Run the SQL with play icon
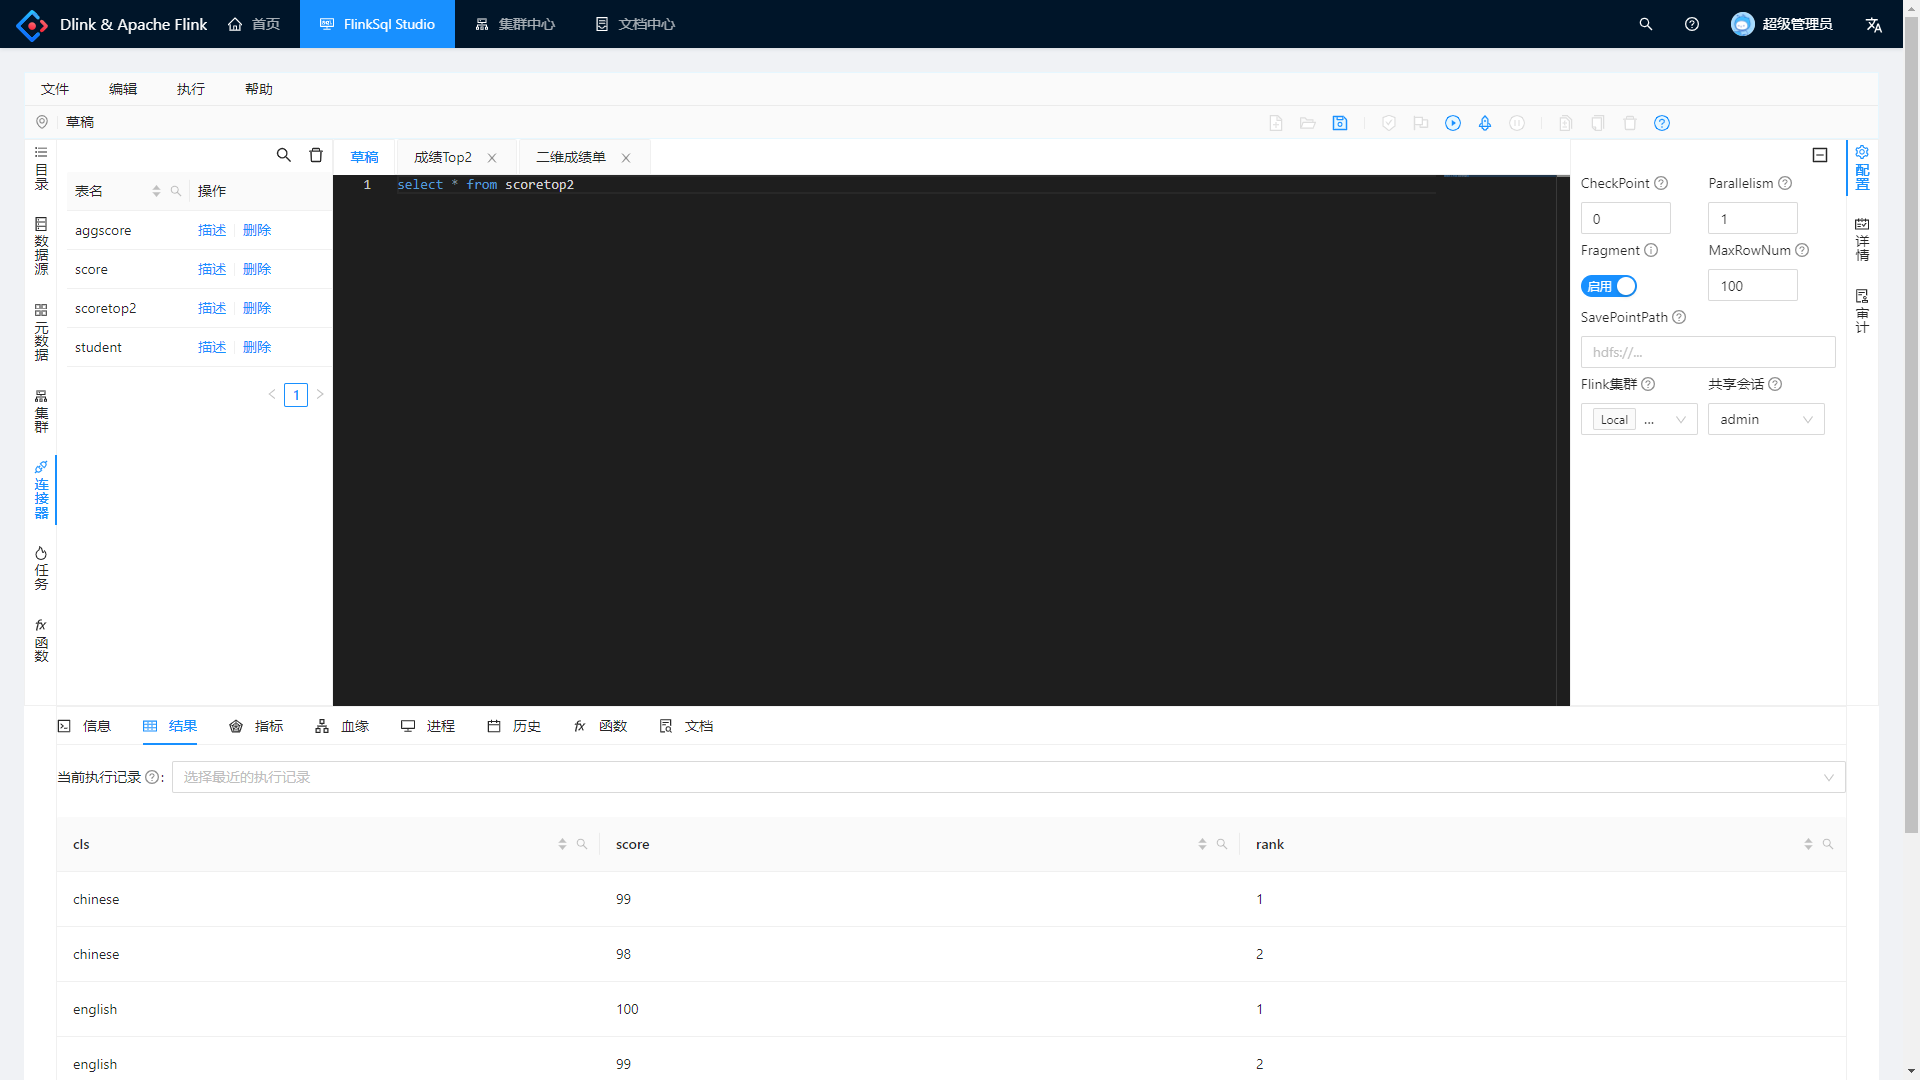This screenshot has height=1080, width=1920. [x=1453, y=123]
